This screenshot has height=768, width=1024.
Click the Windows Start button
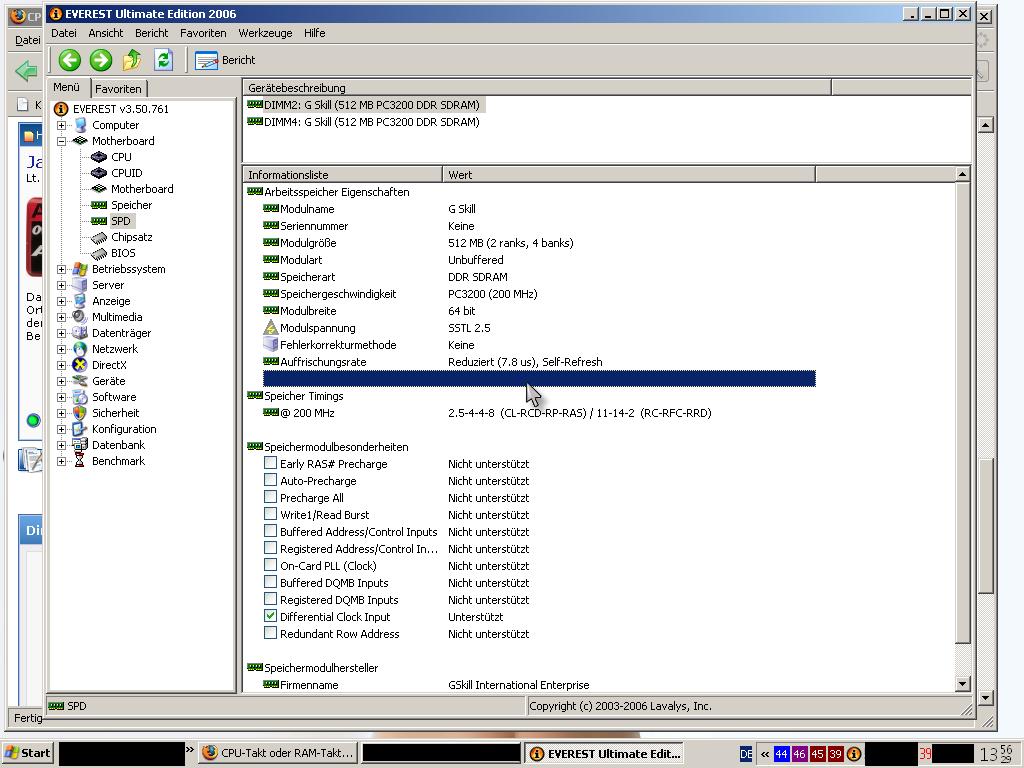(27, 753)
